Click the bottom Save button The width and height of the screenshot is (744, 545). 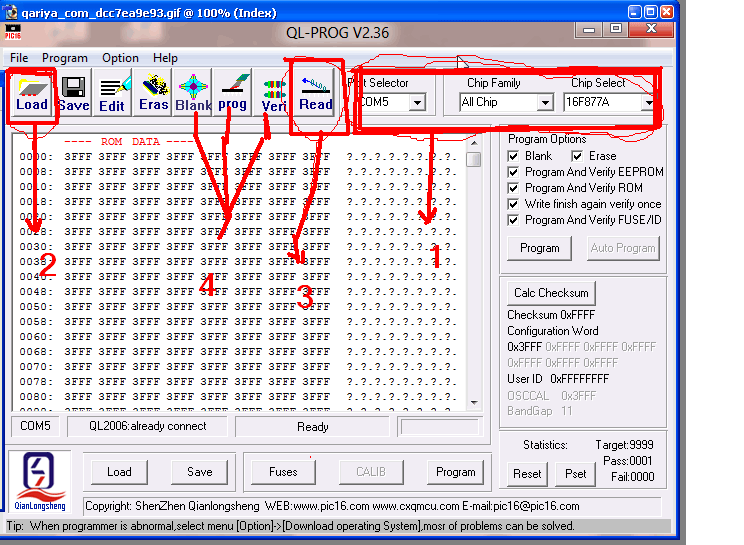click(x=199, y=472)
